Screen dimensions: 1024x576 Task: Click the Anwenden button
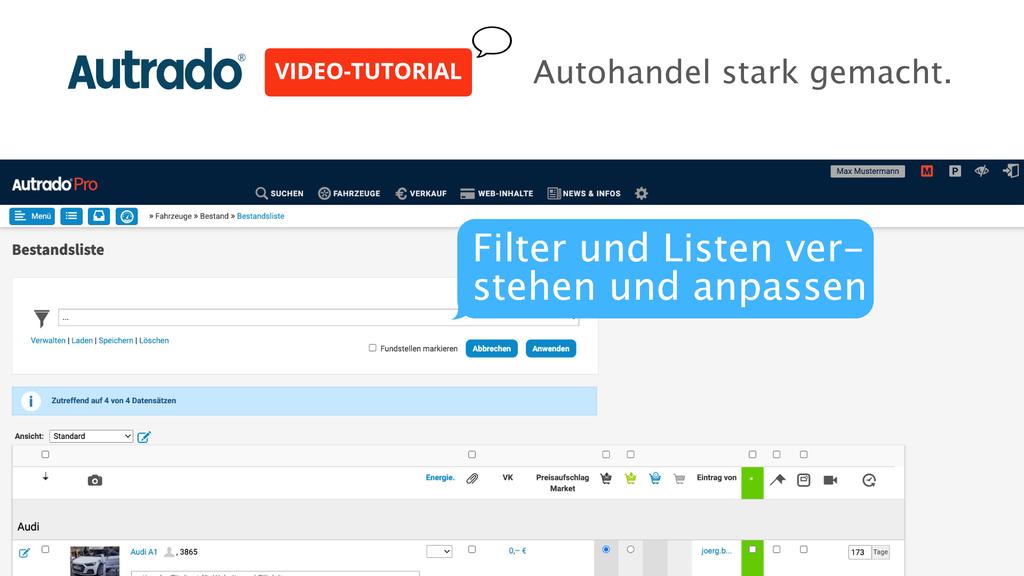point(551,349)
